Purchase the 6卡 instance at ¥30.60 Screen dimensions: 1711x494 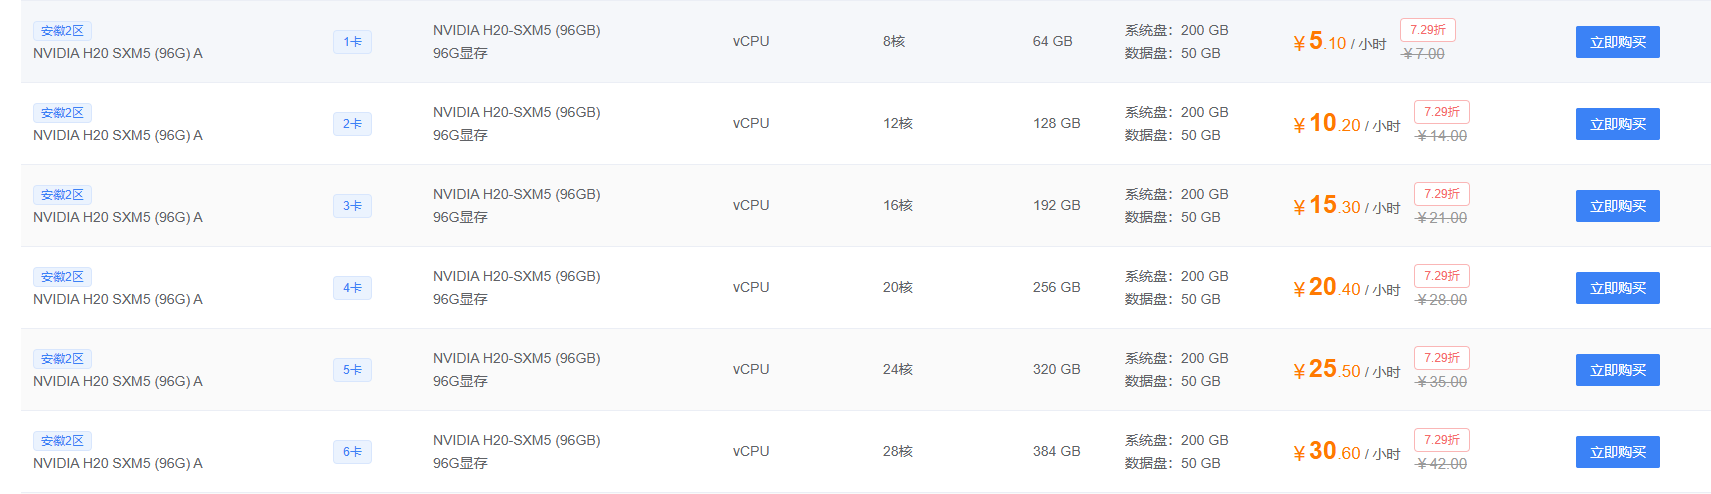pyautogui.click(x=1617, y=452)
